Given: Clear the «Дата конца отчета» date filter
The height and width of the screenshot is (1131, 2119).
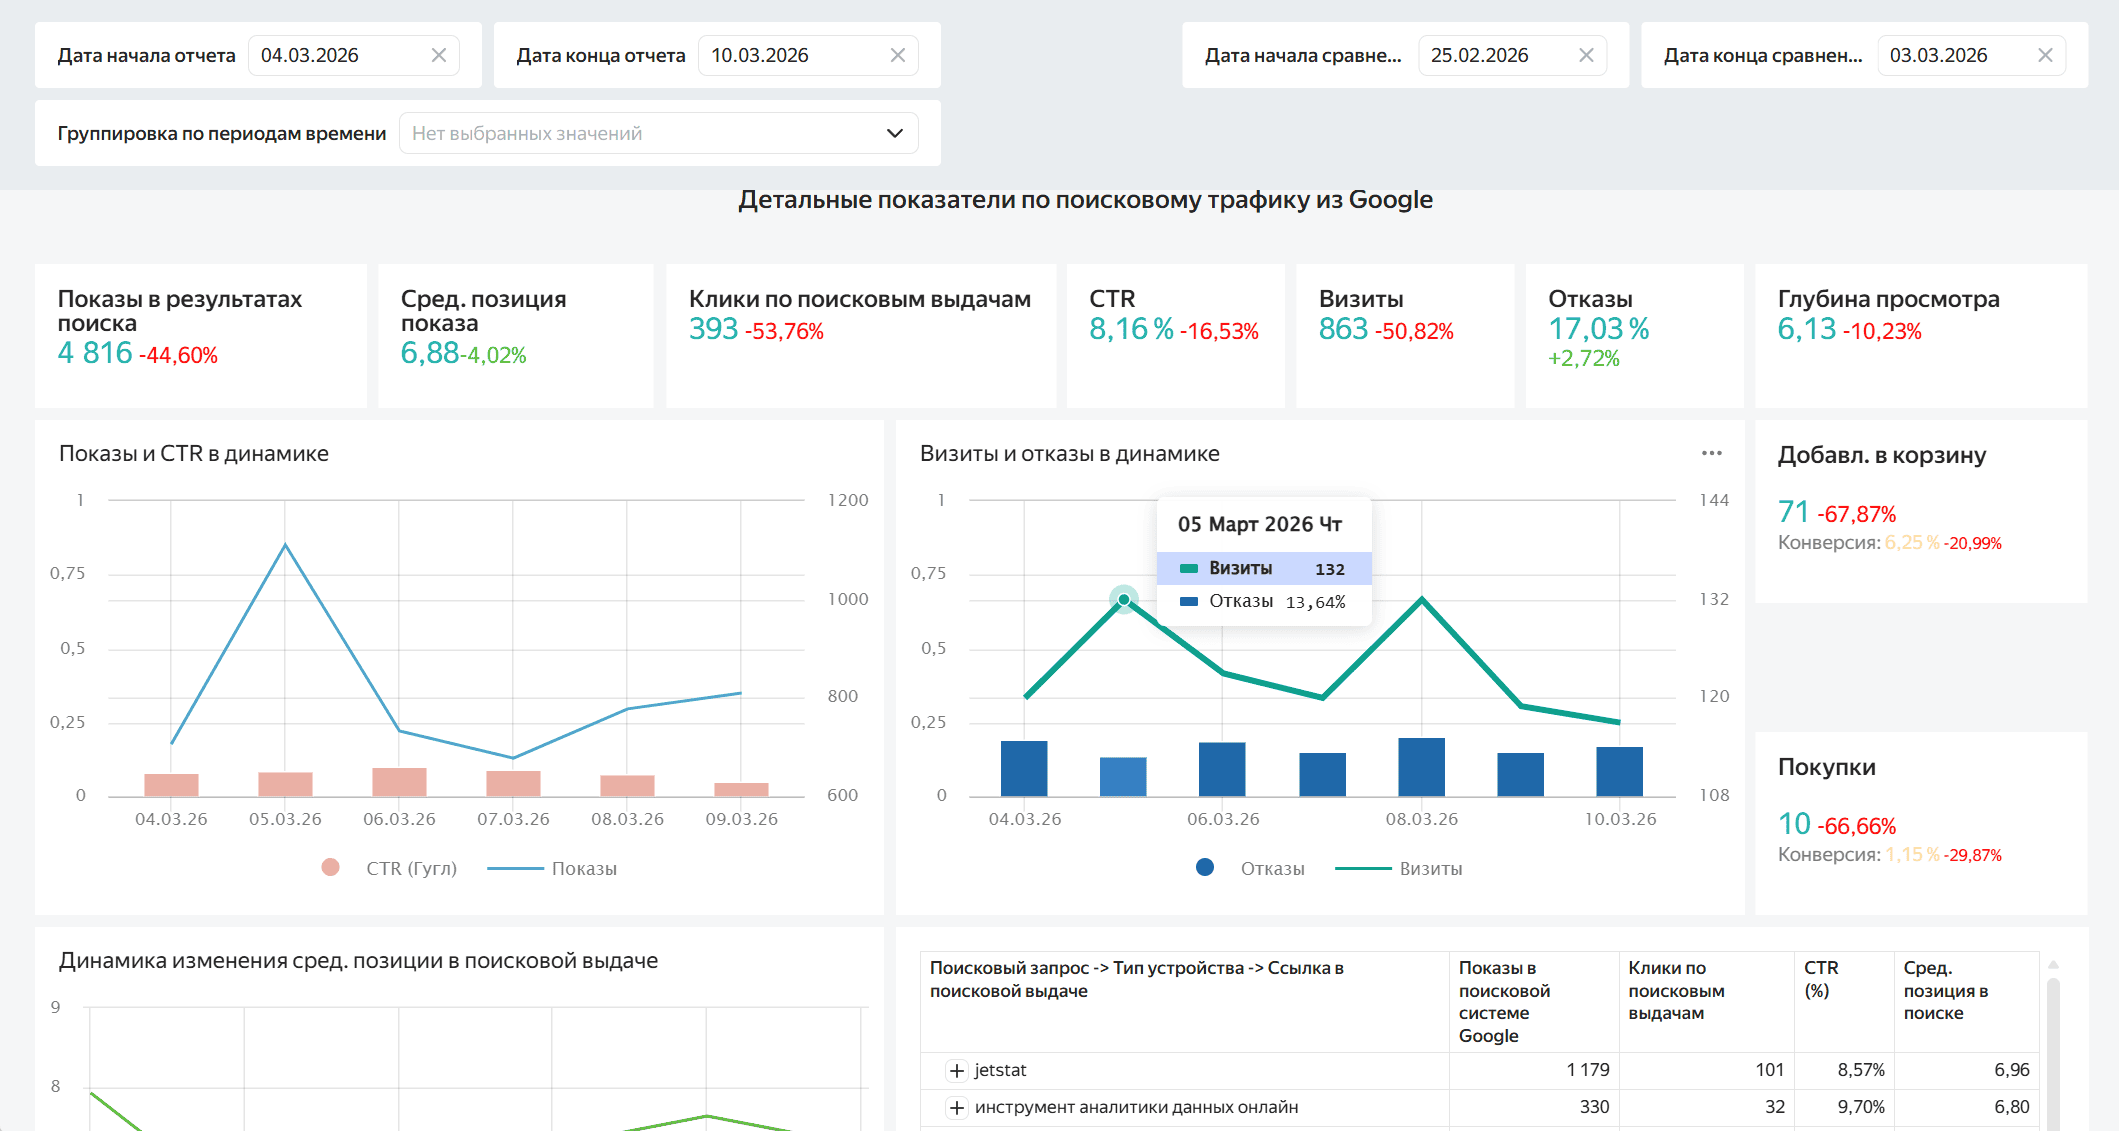Looking at the screenshot, I should click(x=897, y=55).
